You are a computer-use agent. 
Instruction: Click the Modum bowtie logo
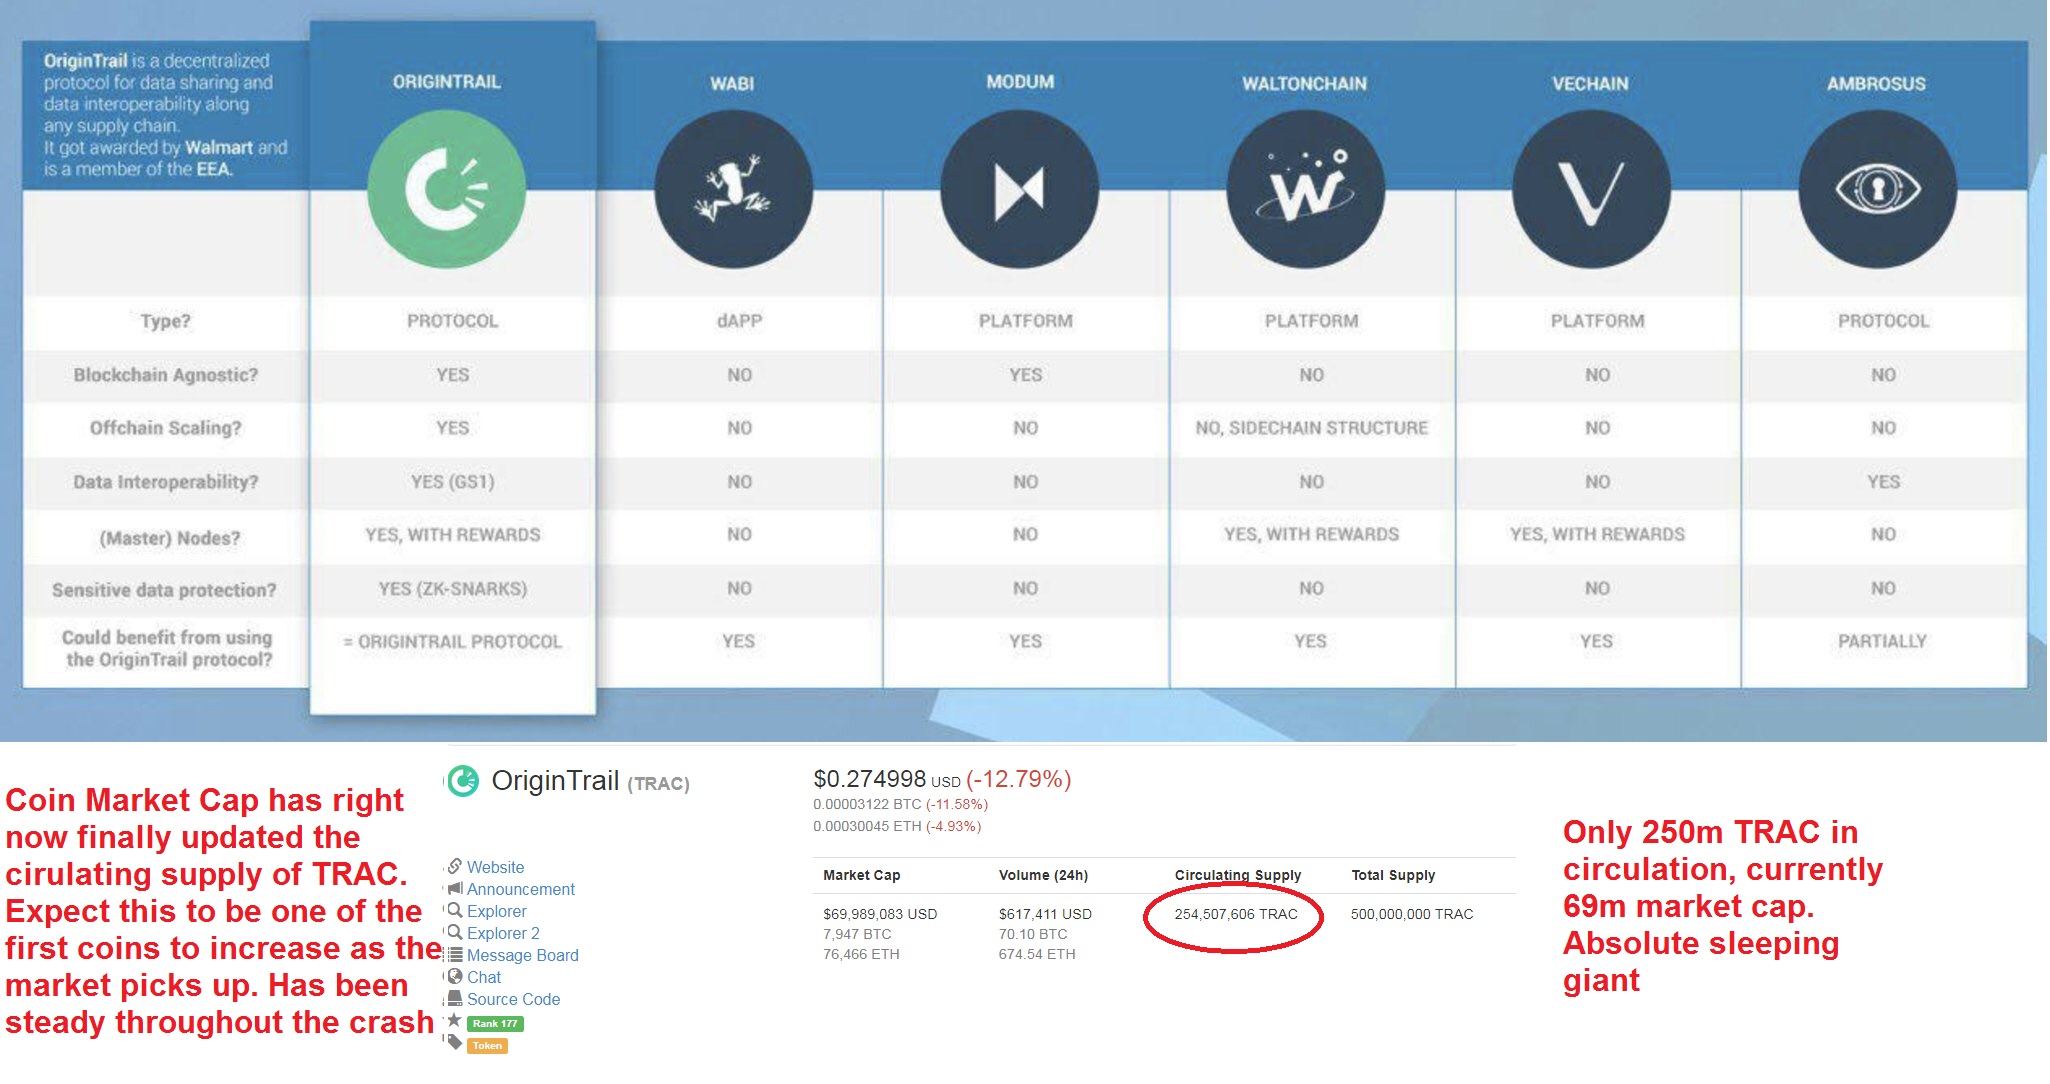pos(1019,189)
